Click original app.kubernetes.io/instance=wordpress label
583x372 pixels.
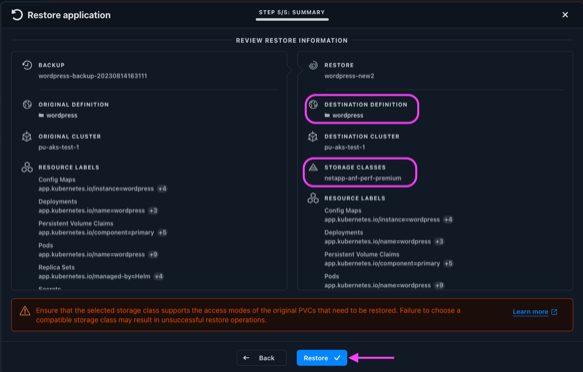(x=96, y=189)
